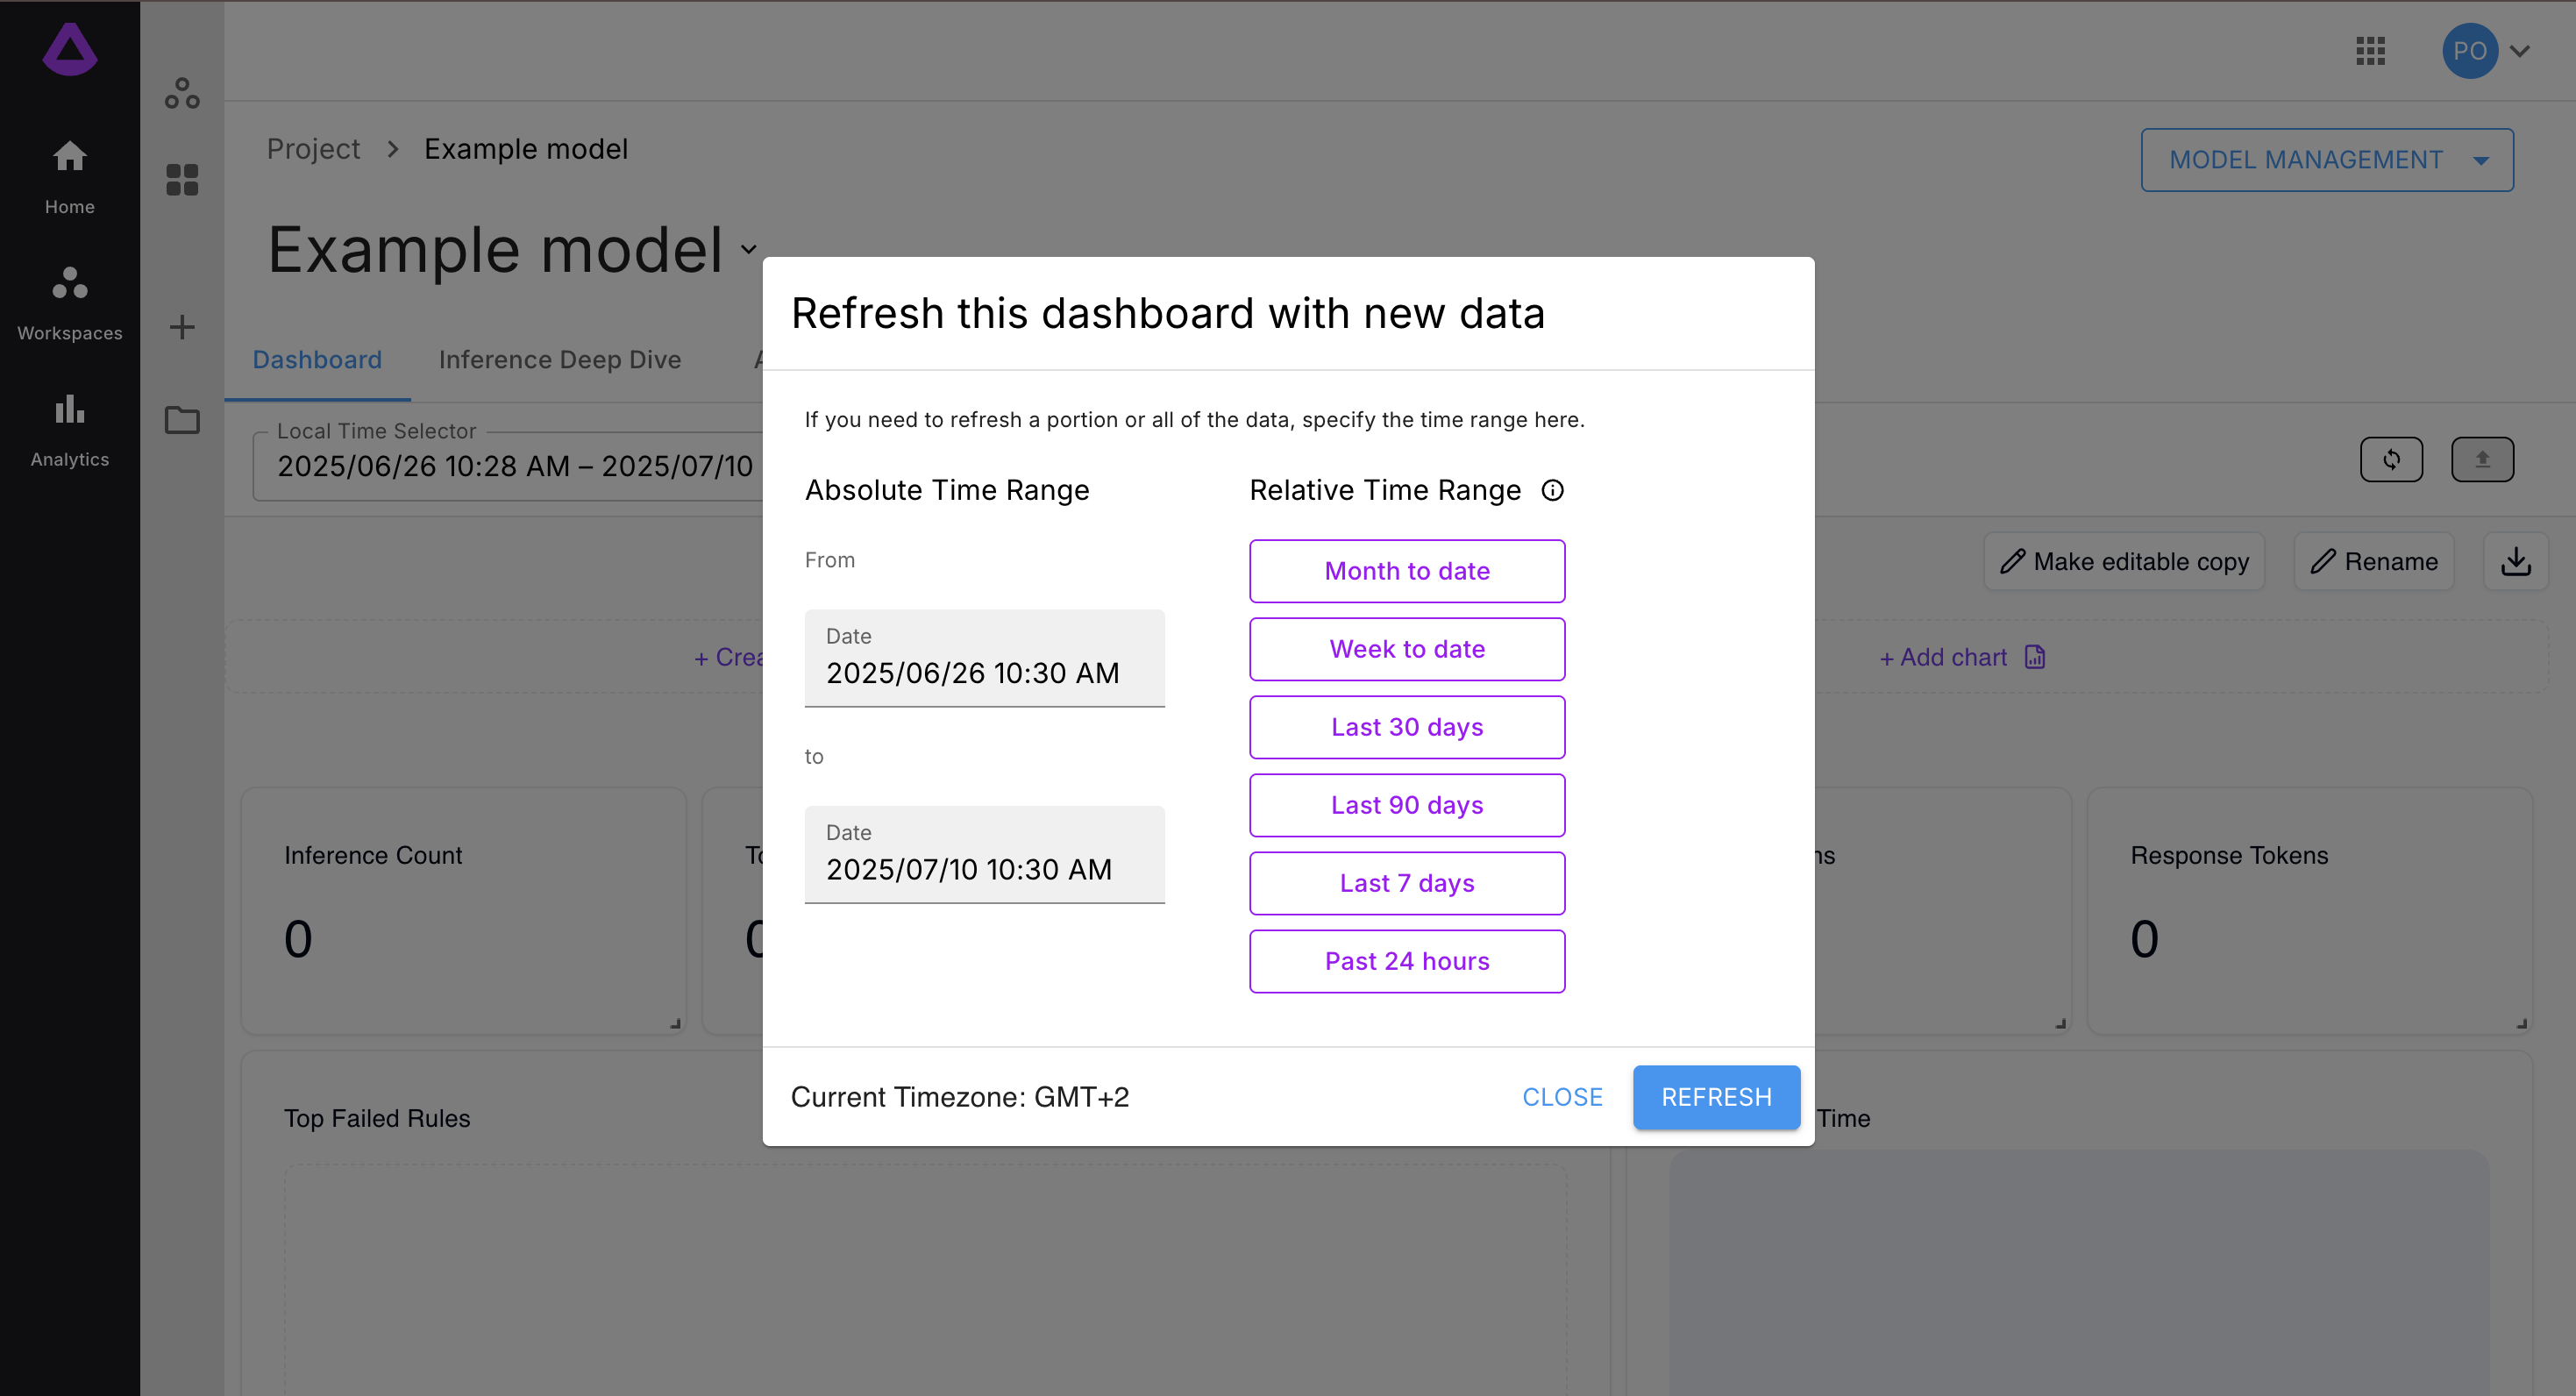Image resolution: width=2576 pixels, height=1396 pixels.
Task: Click the Absolute Time Range heading
Action: point(947,490)
